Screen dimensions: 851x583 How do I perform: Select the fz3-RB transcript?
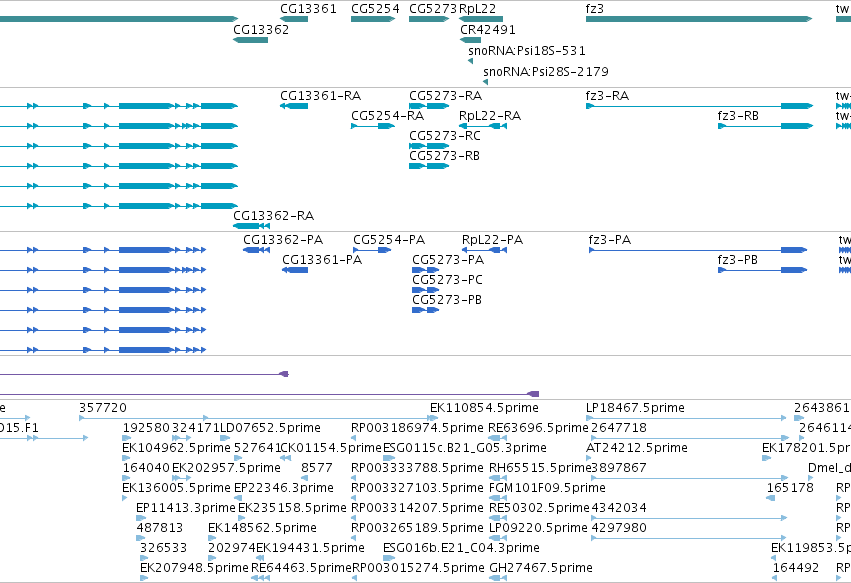click(x=765, y=126)
